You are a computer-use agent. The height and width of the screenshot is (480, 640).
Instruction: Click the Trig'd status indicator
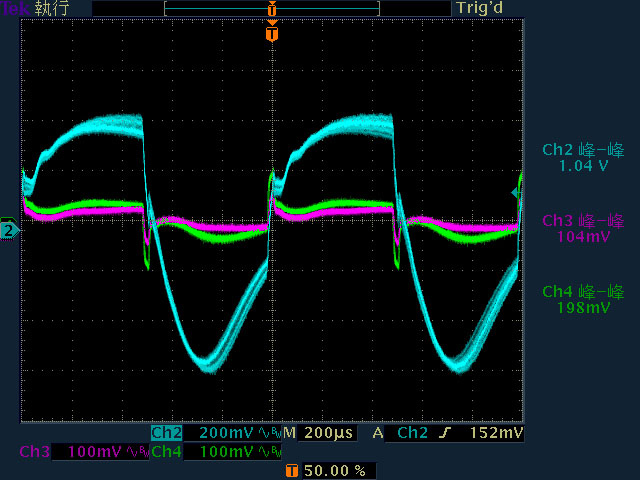click(480, 8)
